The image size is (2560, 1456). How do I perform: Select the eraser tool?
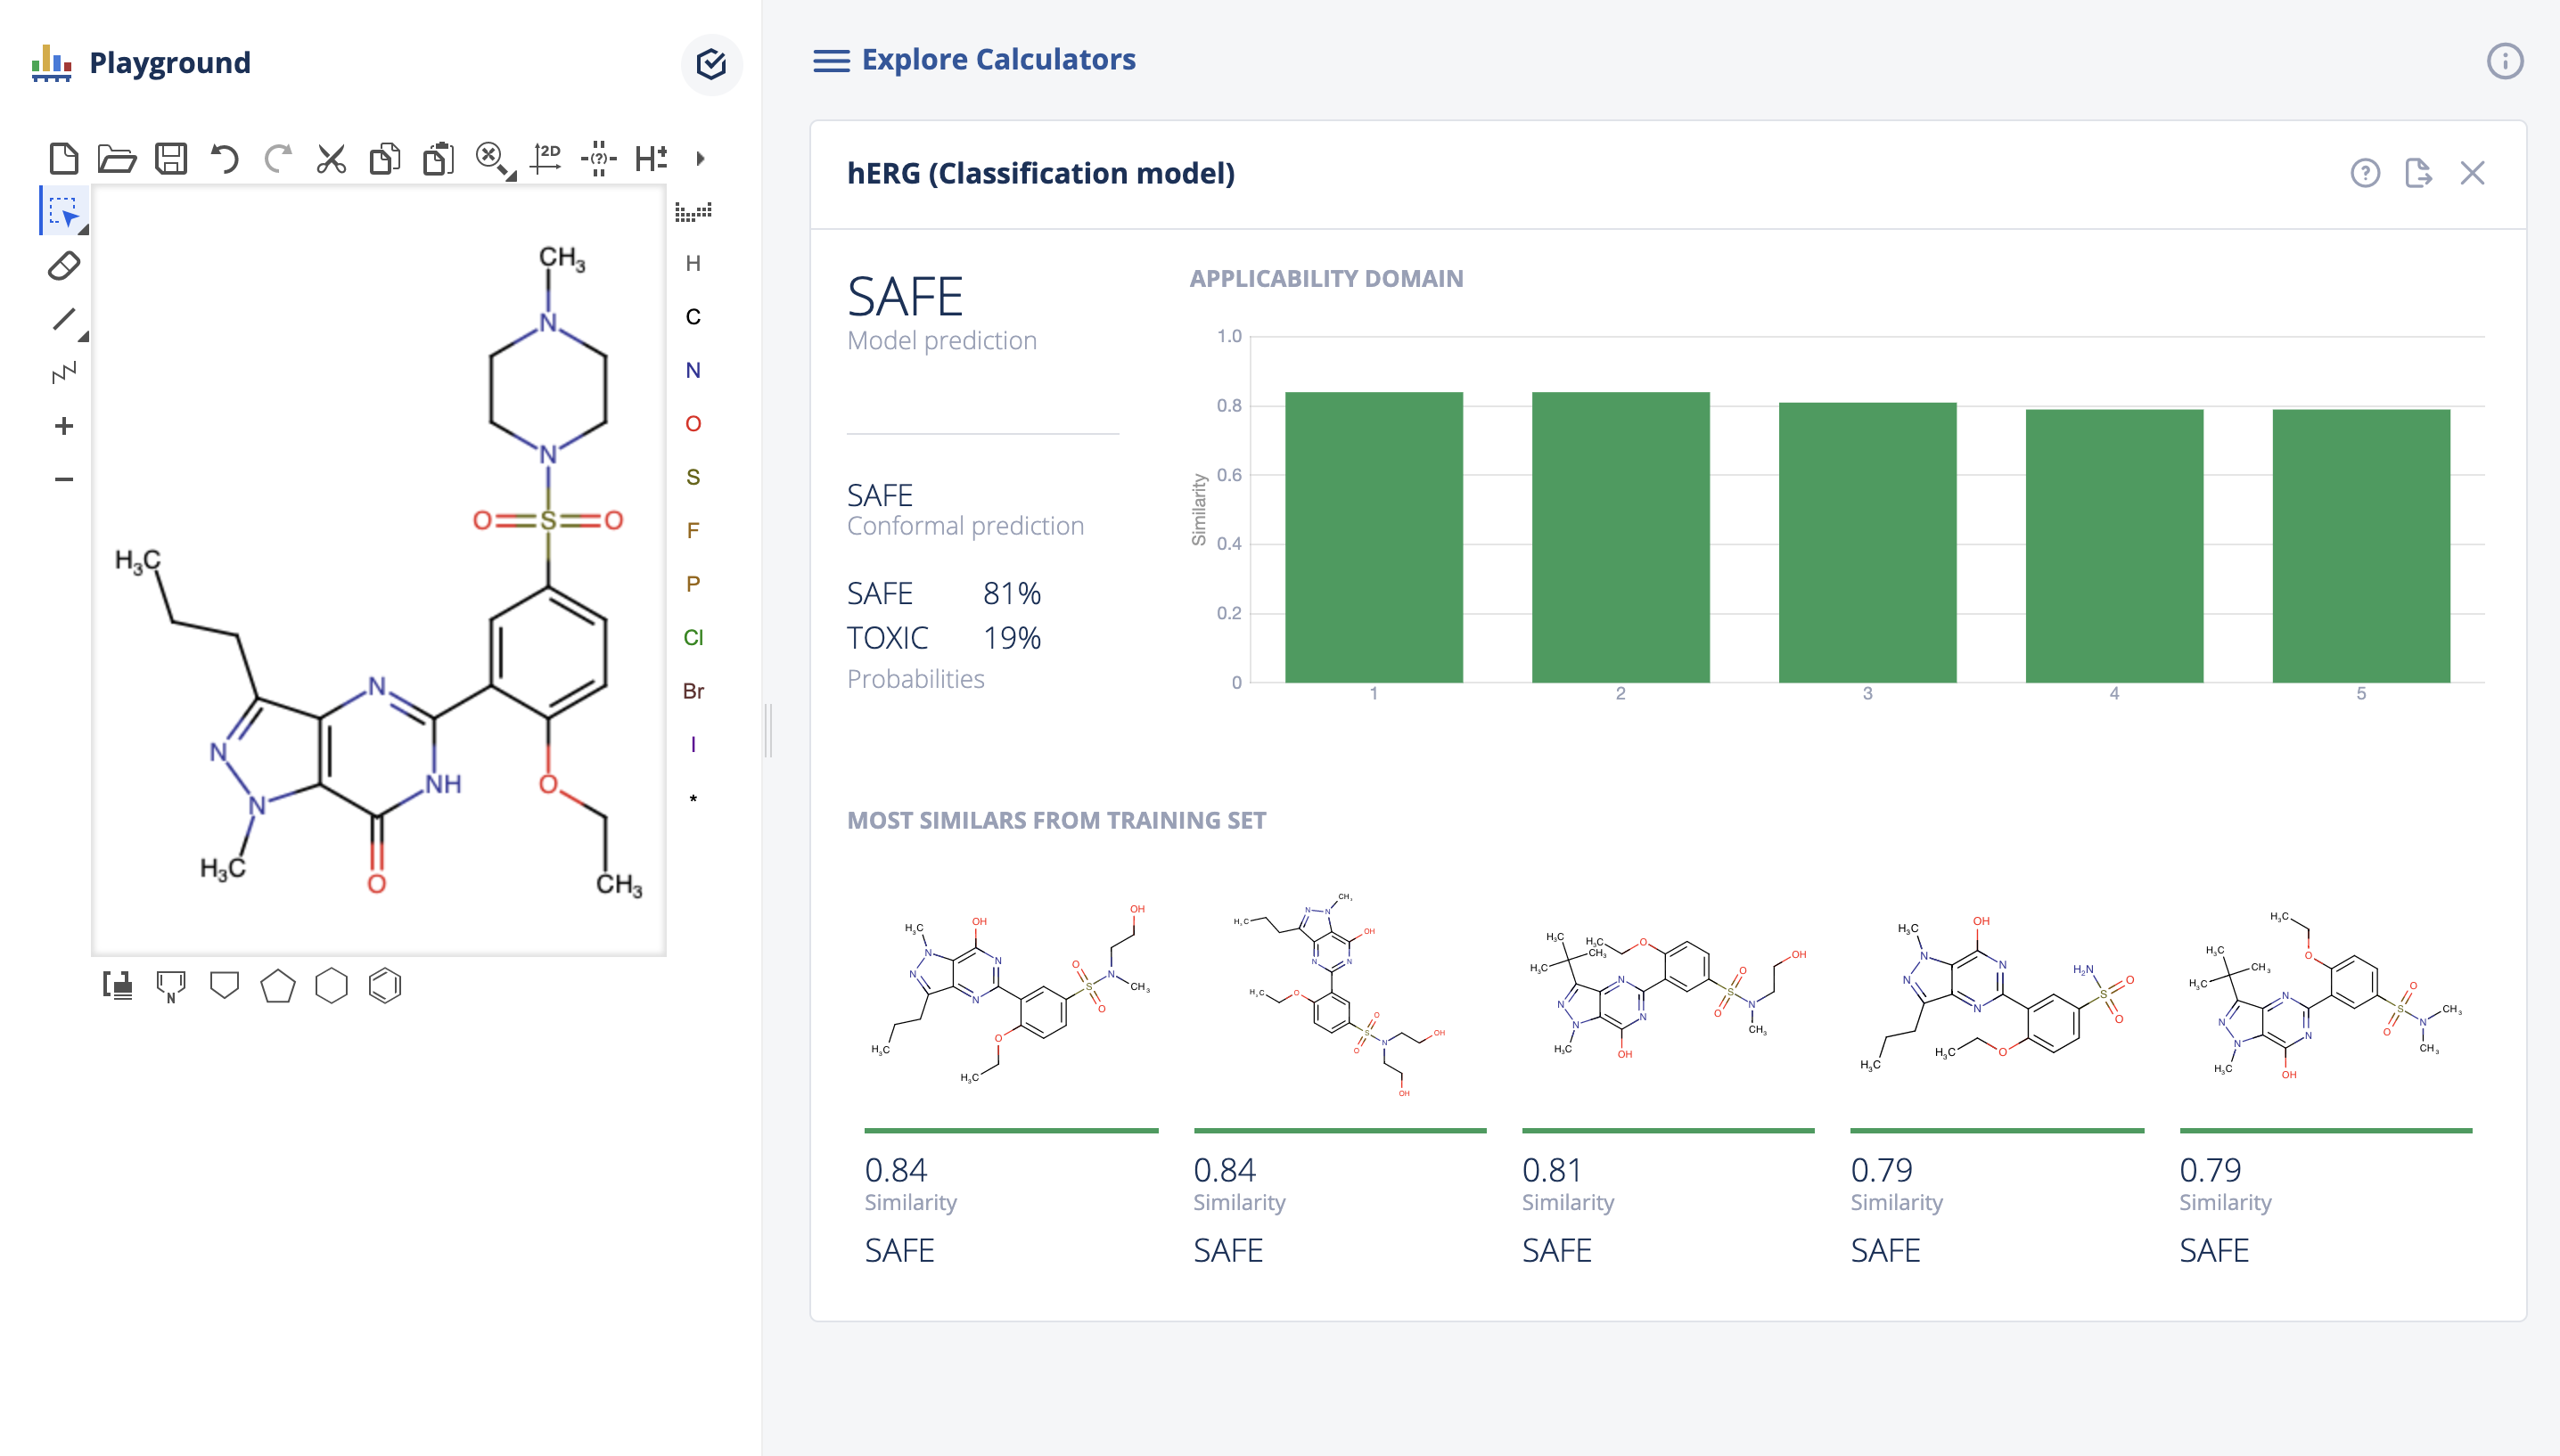pyautogui.click(x=64, y=266)
